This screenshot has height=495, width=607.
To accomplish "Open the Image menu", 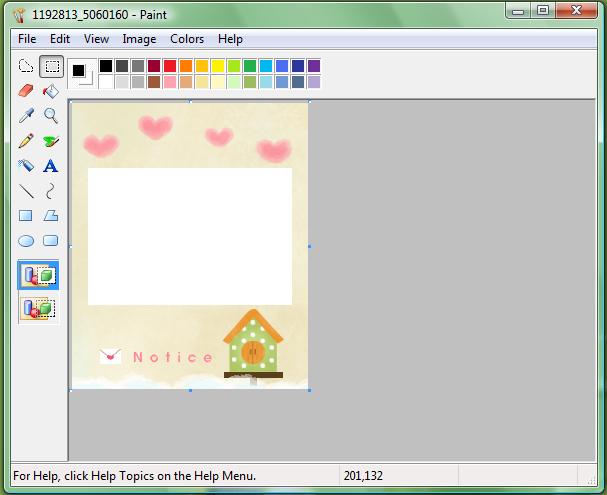I will pyautogui.click(x=139, y=39).
